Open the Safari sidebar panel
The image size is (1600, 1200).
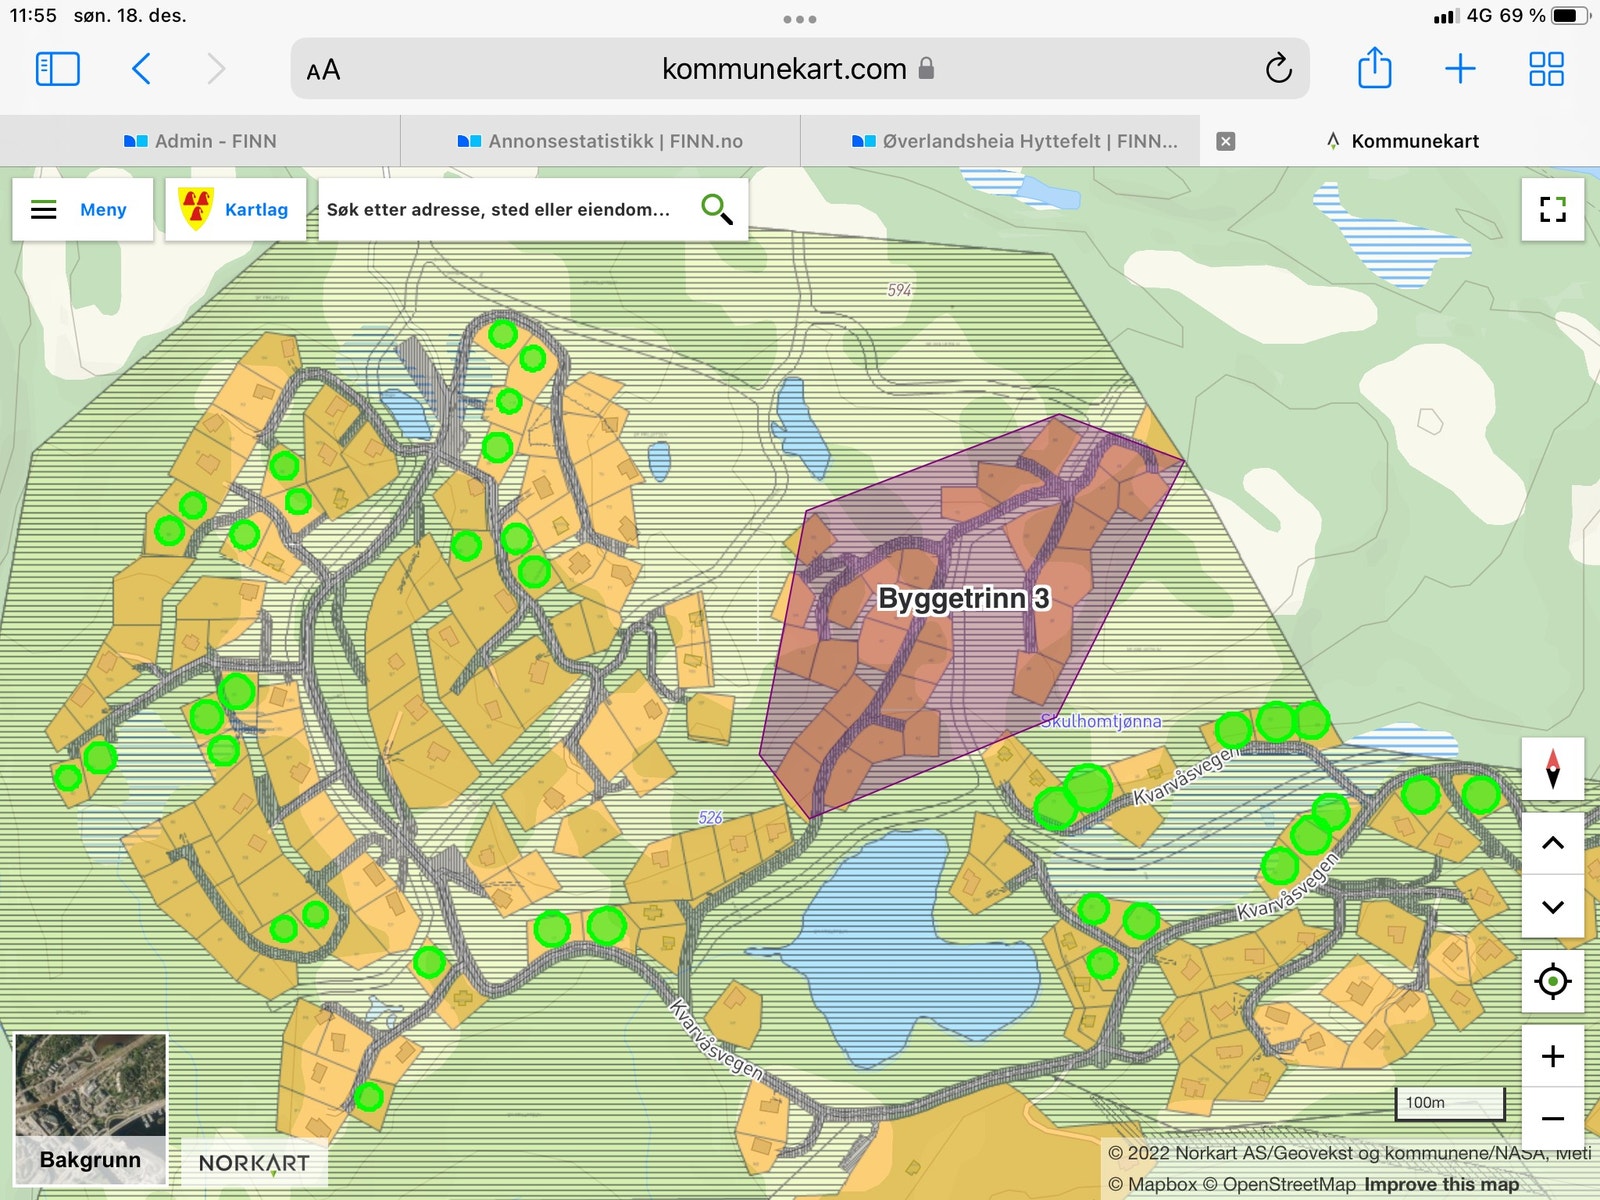coord(58,69)
